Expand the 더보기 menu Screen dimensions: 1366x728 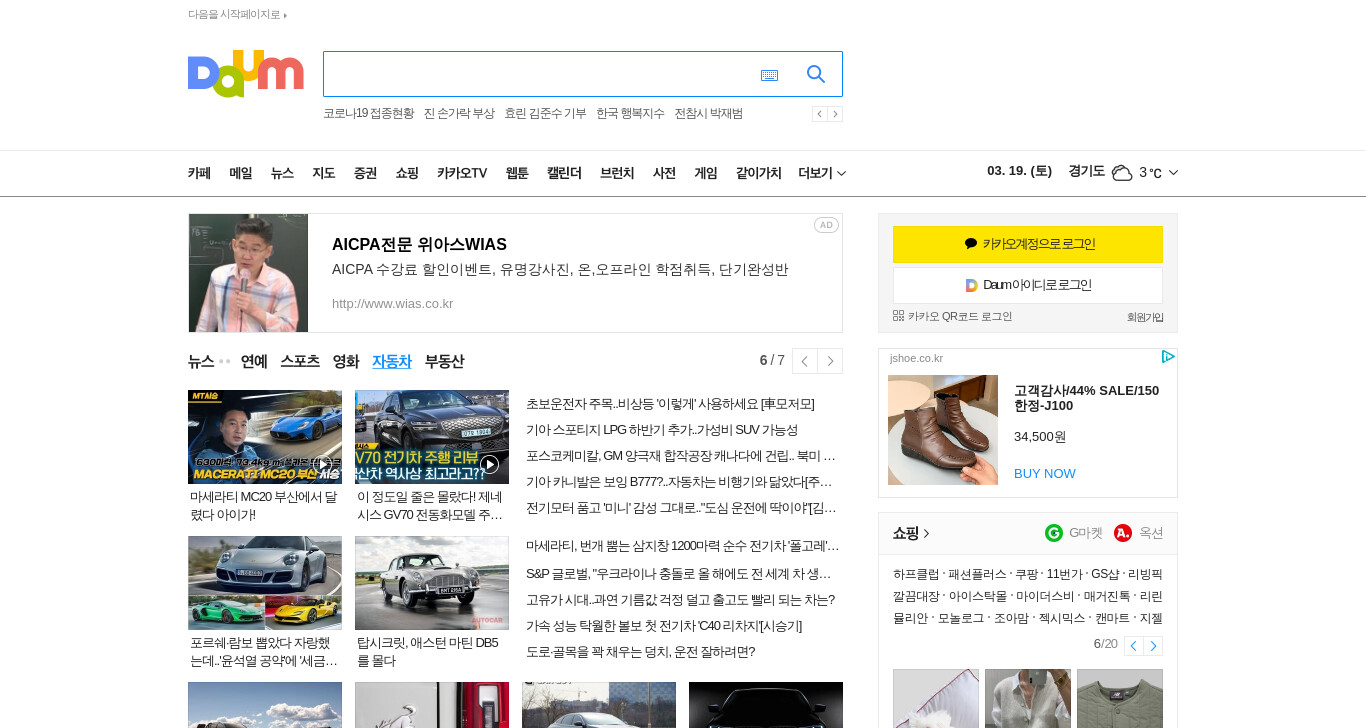coord(822,173)
